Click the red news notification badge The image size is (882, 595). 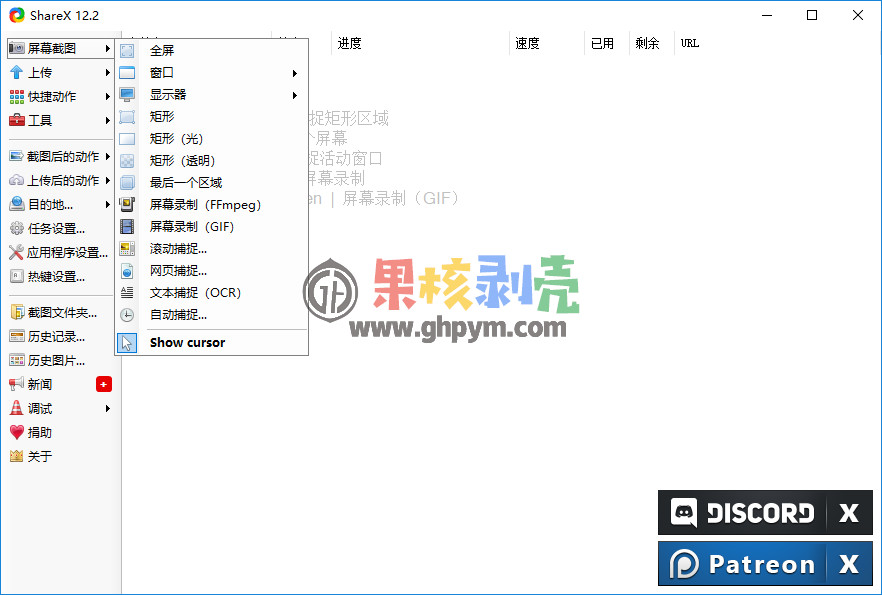point(104,384)
